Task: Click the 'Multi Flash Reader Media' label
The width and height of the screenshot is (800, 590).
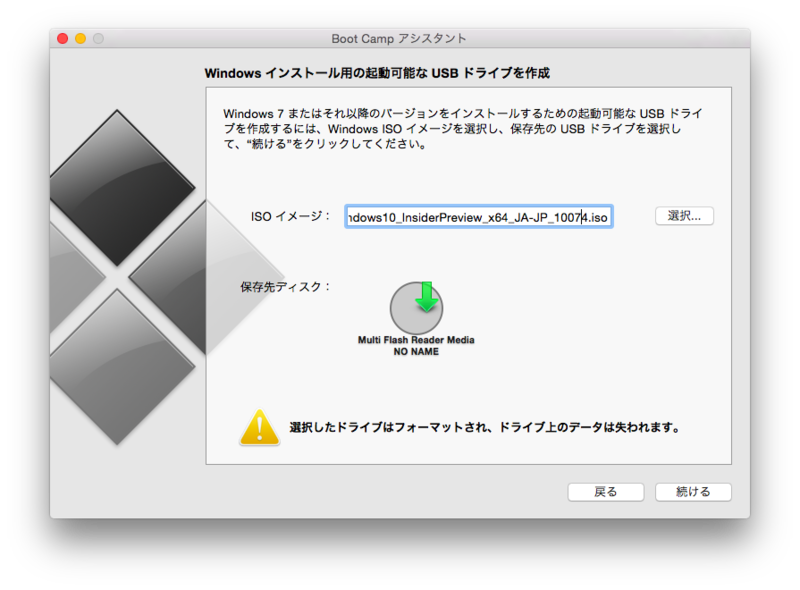Action: click(x=416, y=340)
